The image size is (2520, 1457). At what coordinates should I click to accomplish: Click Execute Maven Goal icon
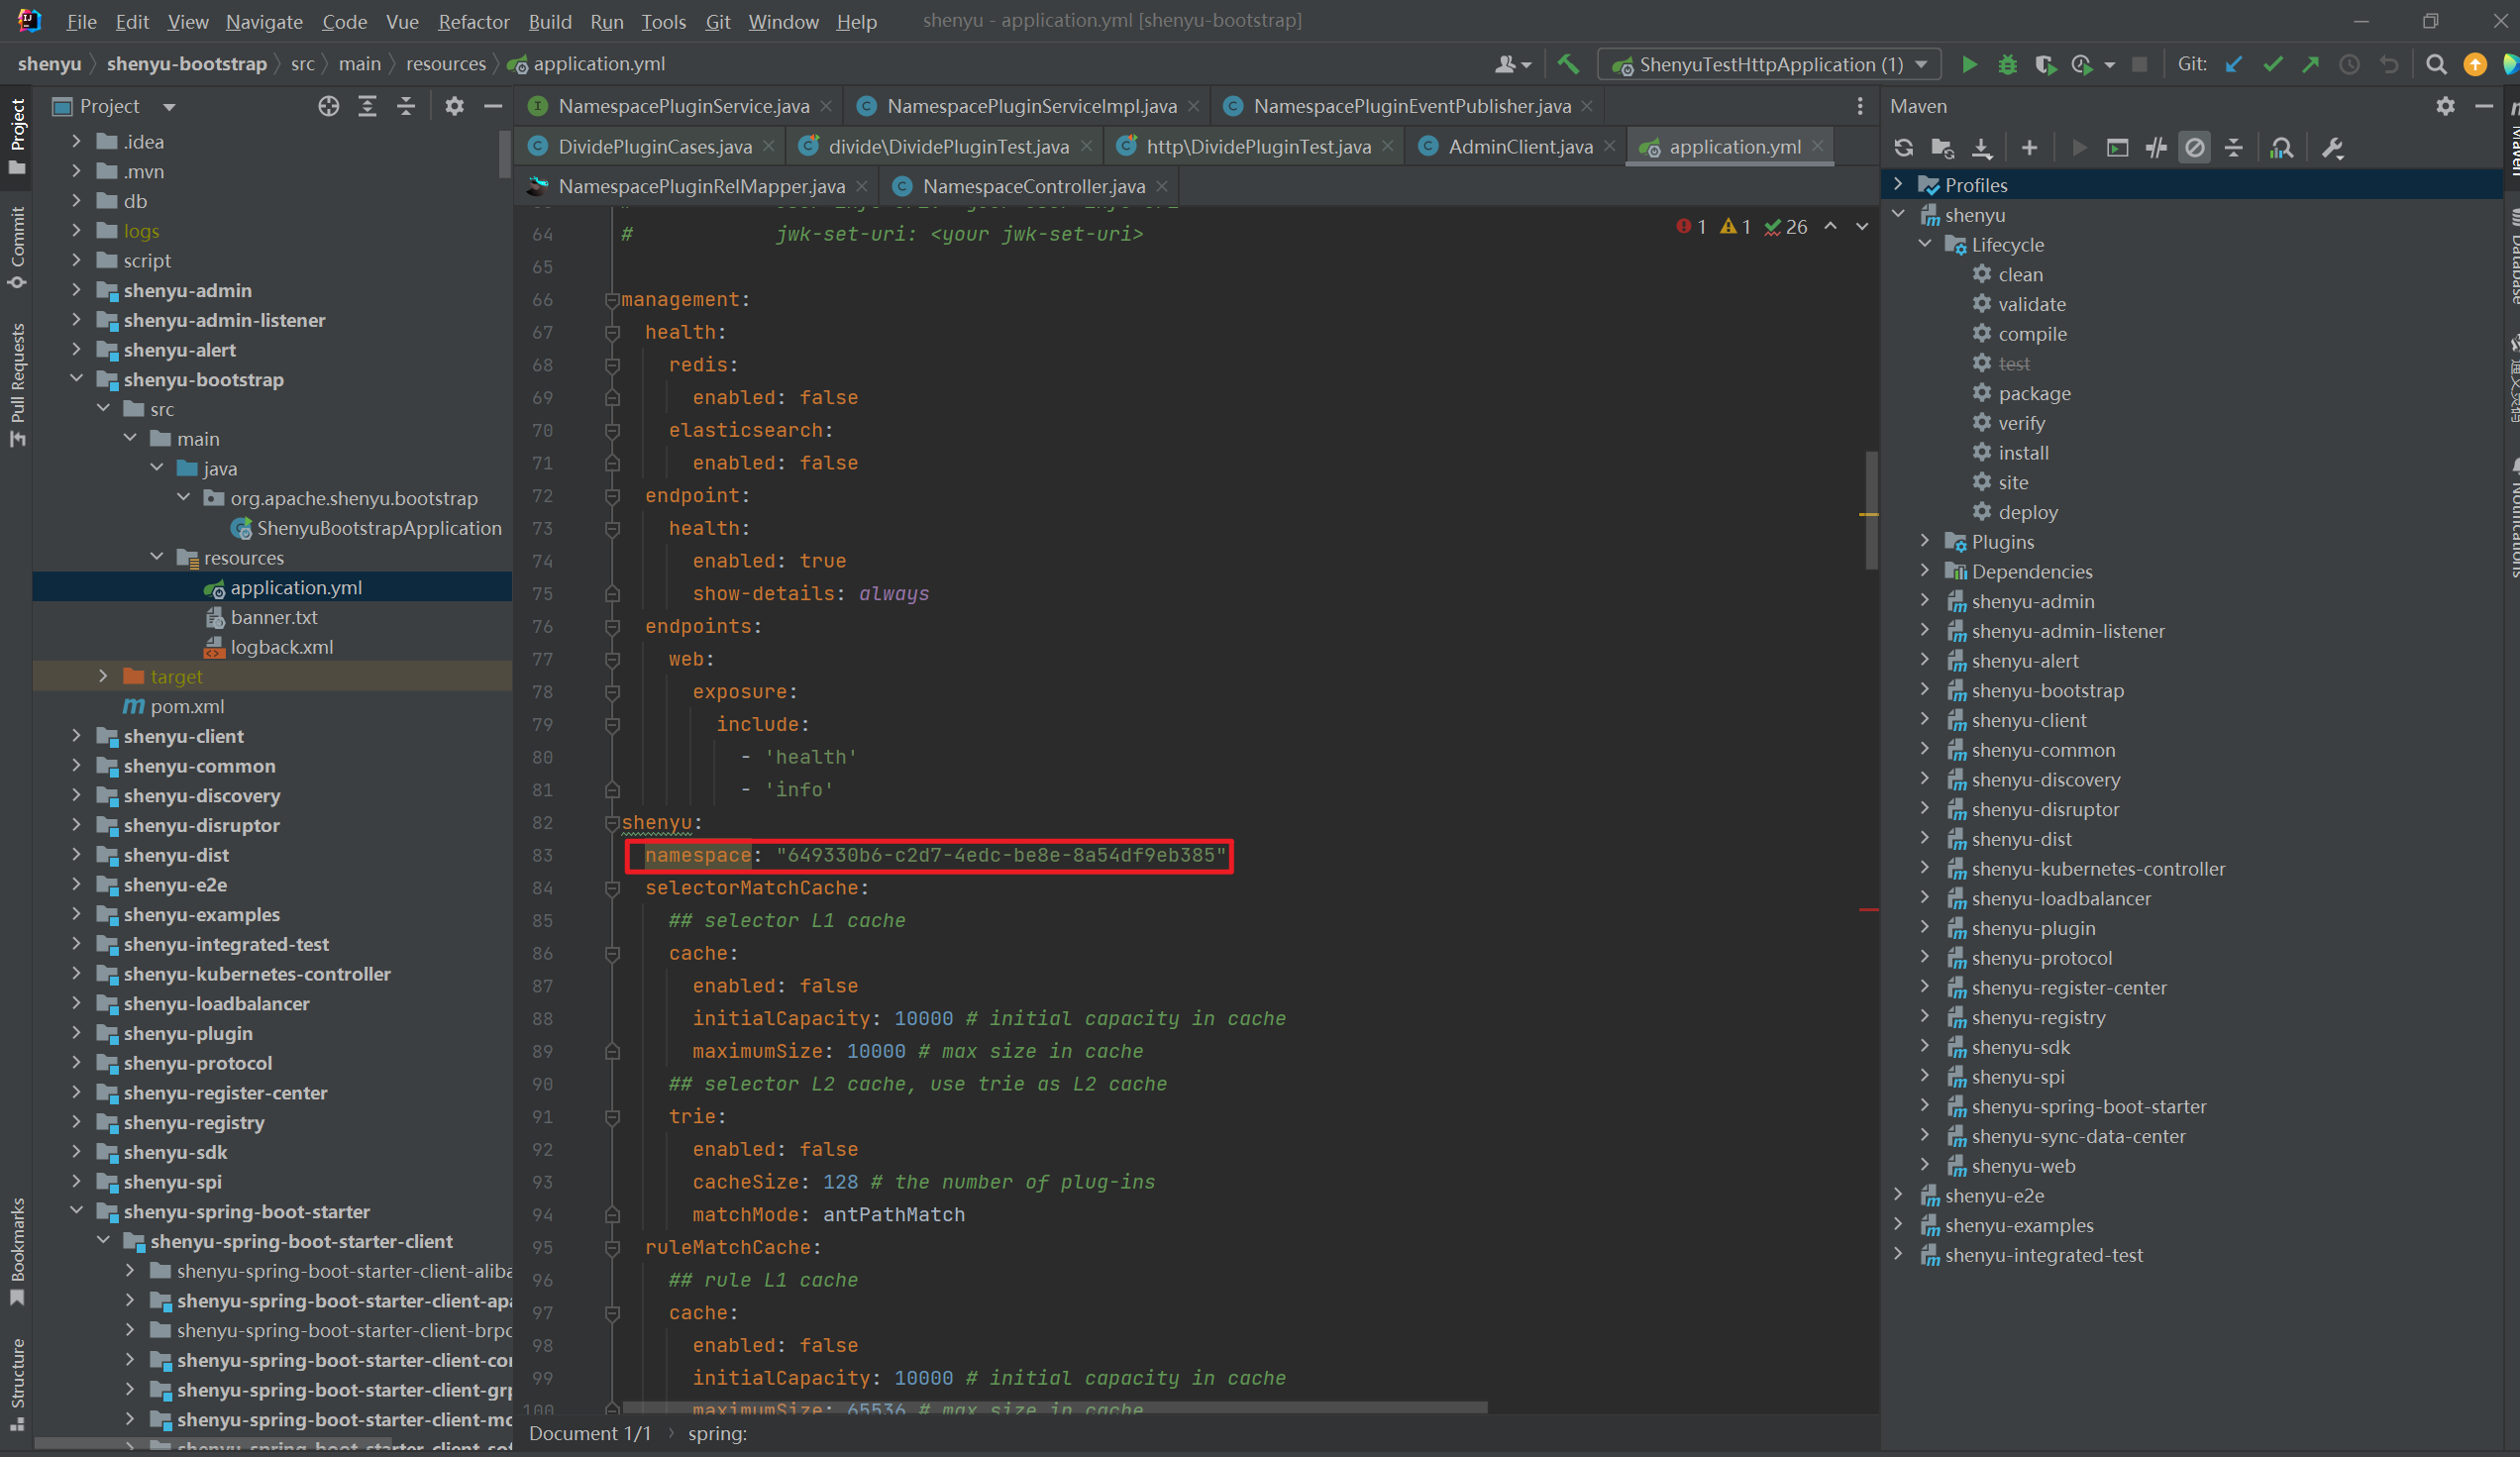pos(2117,148)
